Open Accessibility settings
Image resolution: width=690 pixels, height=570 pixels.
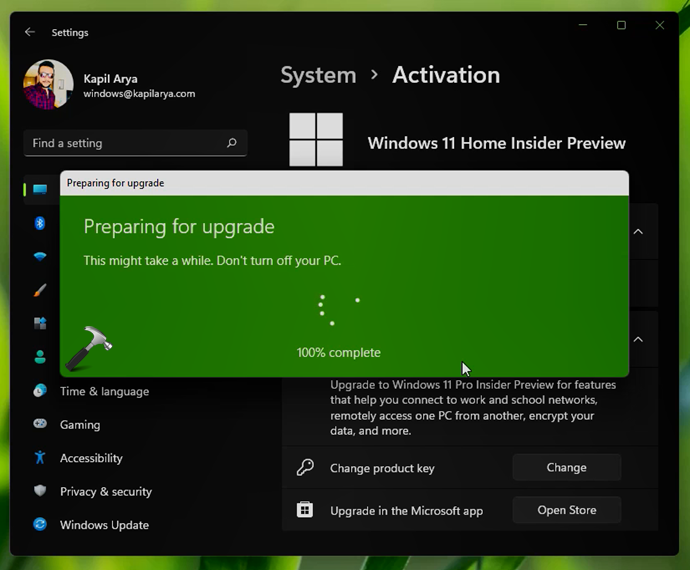click(x=91, y=458)
